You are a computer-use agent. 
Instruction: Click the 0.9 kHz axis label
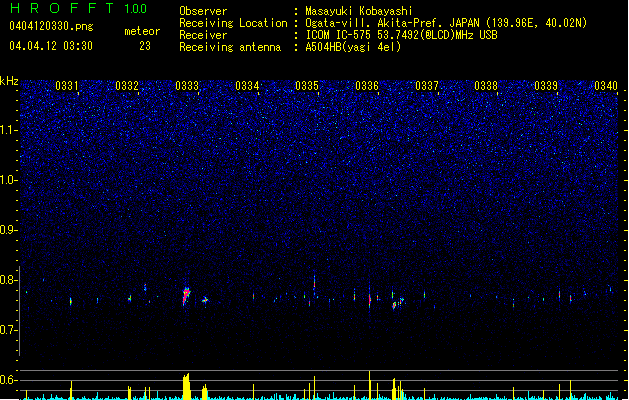[x=8, y=230]
